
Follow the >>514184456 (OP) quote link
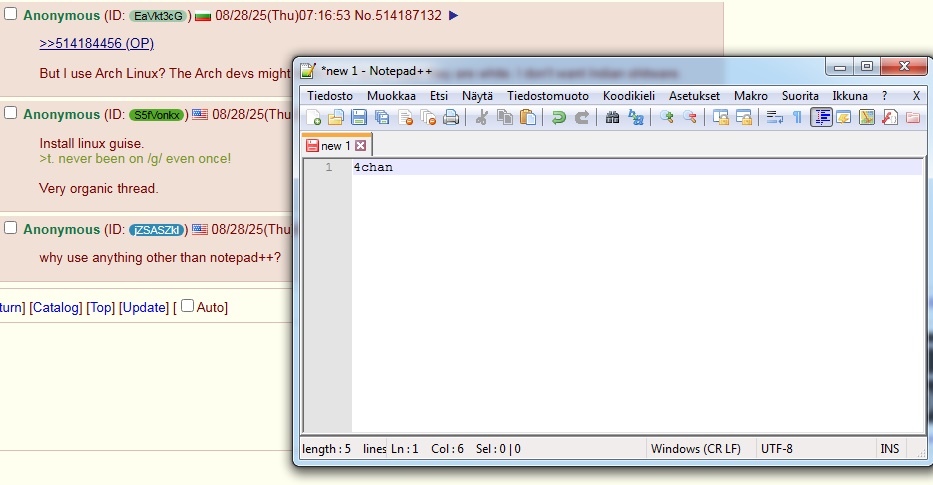[96, 43]
